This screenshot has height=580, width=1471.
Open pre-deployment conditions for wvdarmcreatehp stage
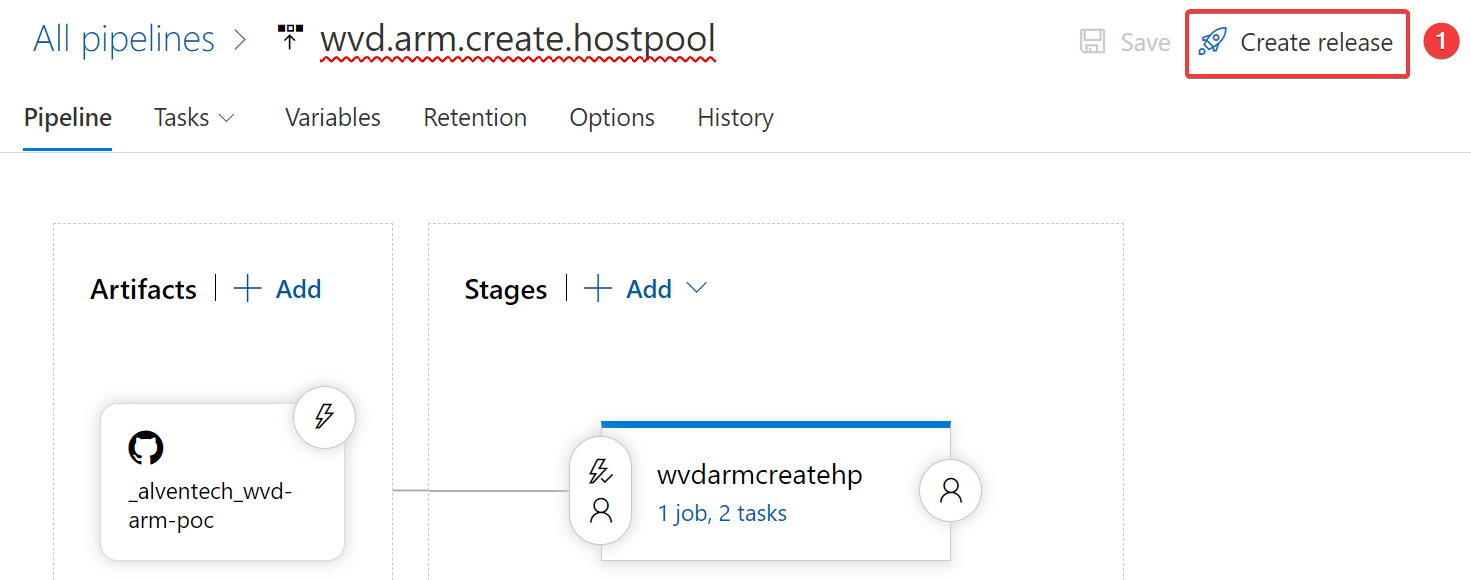[x=600, y=491]
